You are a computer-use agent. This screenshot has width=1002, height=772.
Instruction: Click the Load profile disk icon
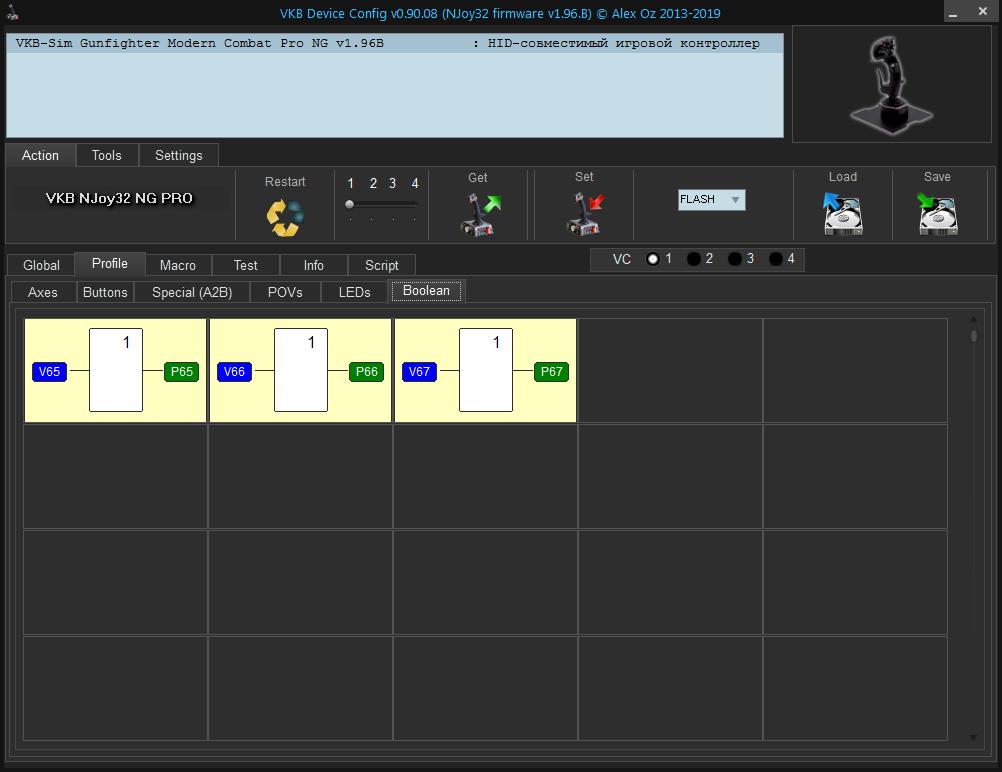pyautogui.click(x=842, y=213)
